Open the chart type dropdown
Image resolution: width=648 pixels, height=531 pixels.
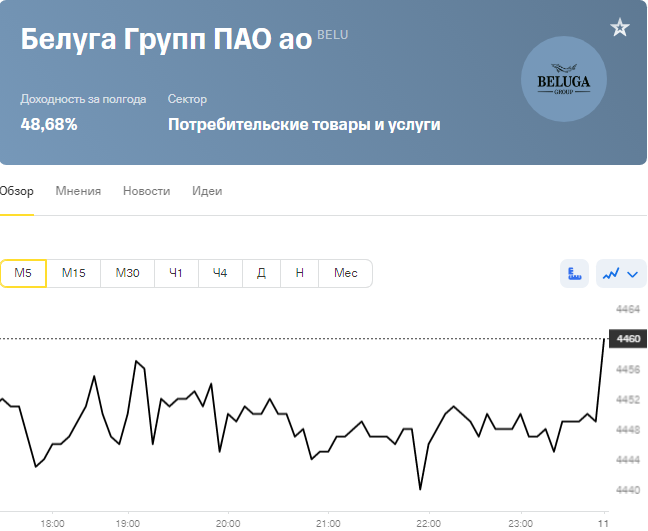click(x=621, y=273)
